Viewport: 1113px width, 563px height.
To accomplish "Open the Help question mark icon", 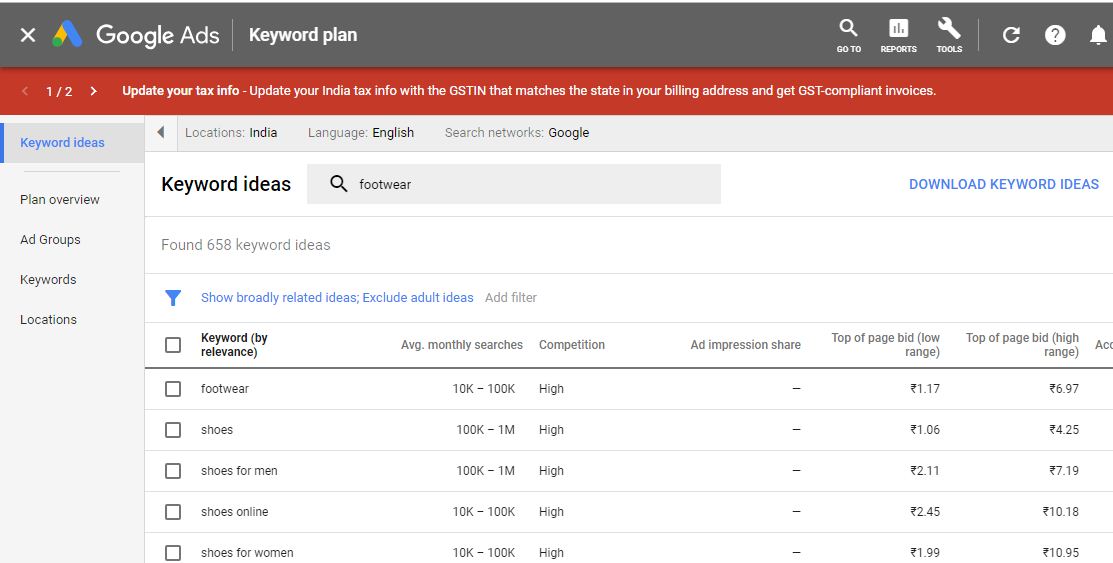I will pos(1055,35).
